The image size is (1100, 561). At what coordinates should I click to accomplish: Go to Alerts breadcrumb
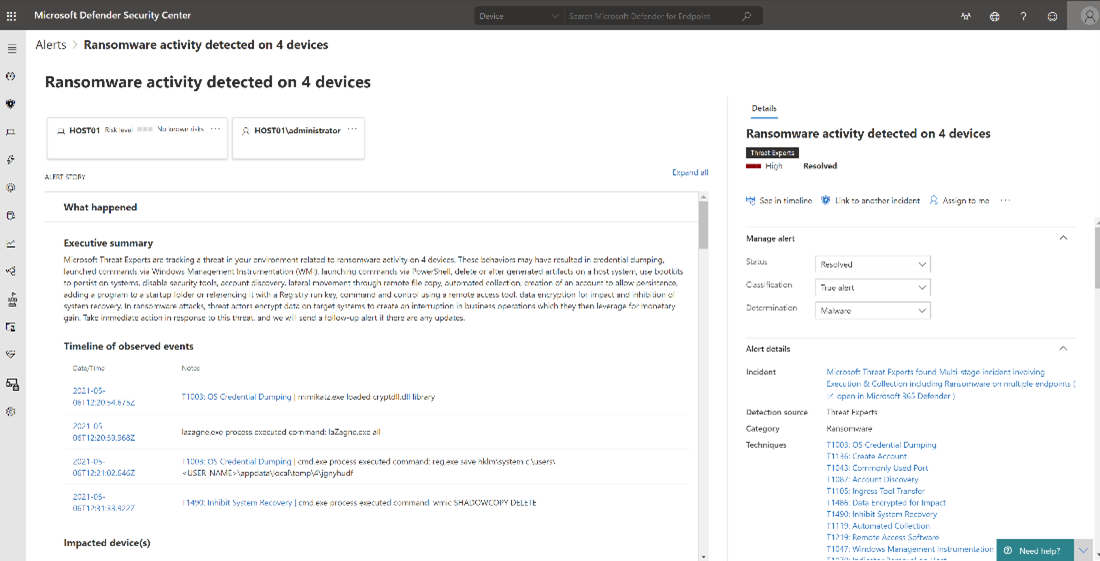tap(51, 45)
